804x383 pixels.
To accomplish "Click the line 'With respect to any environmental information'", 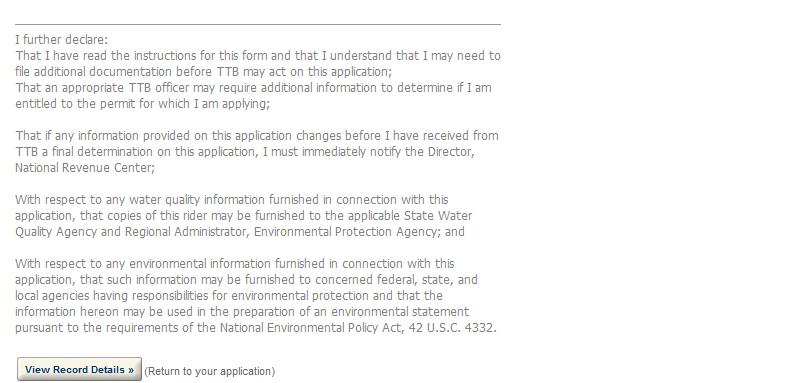I will [235, 264].
